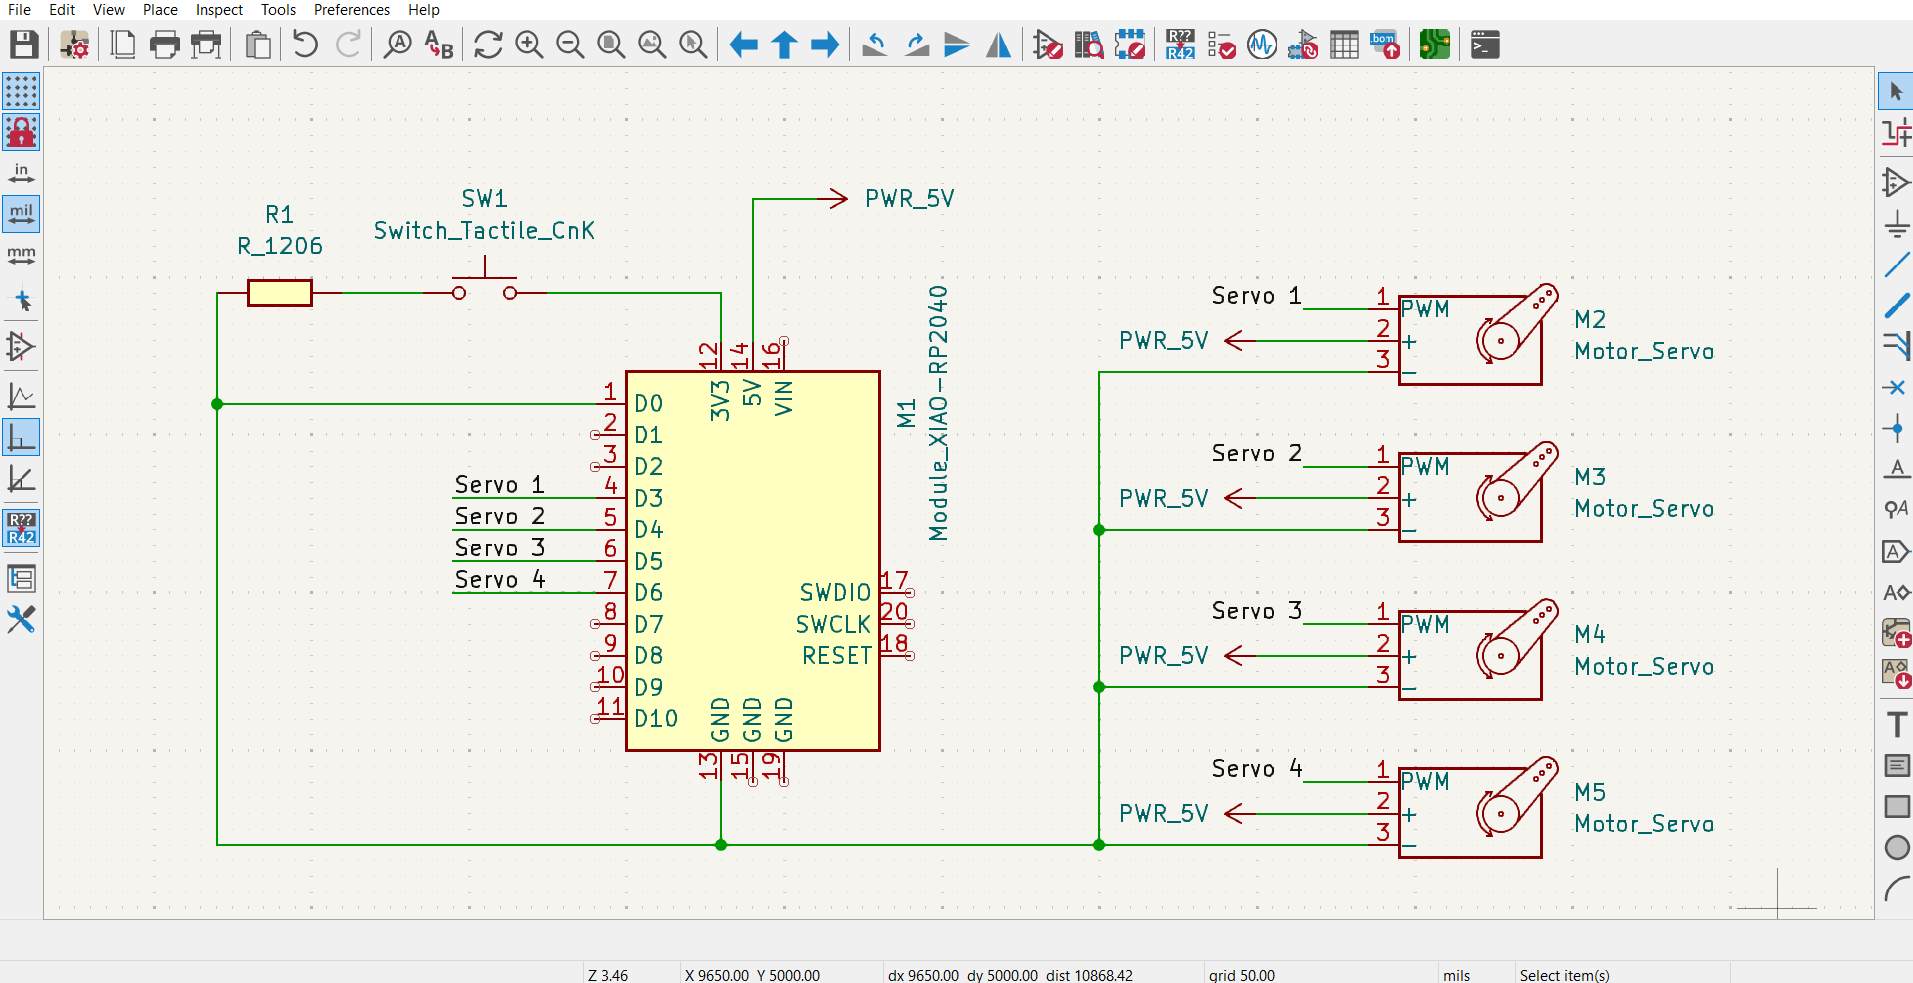Switch units to millimeters
This screenshot has width=1913, height=983.
pyautogui.click(x=21, y=255)
